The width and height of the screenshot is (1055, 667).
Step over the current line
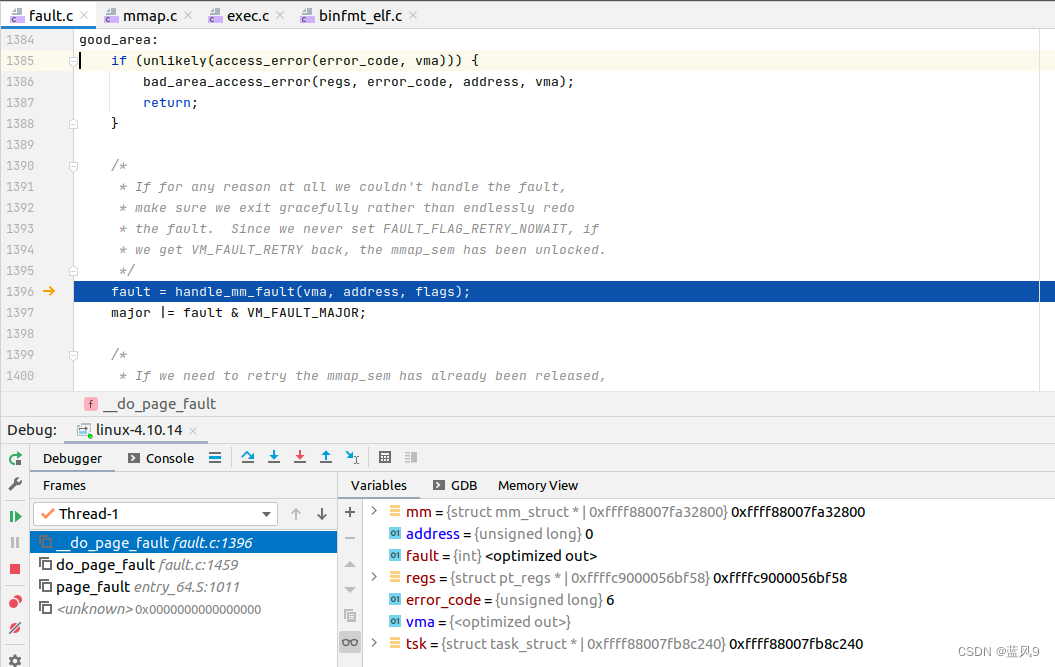(248, 458)
